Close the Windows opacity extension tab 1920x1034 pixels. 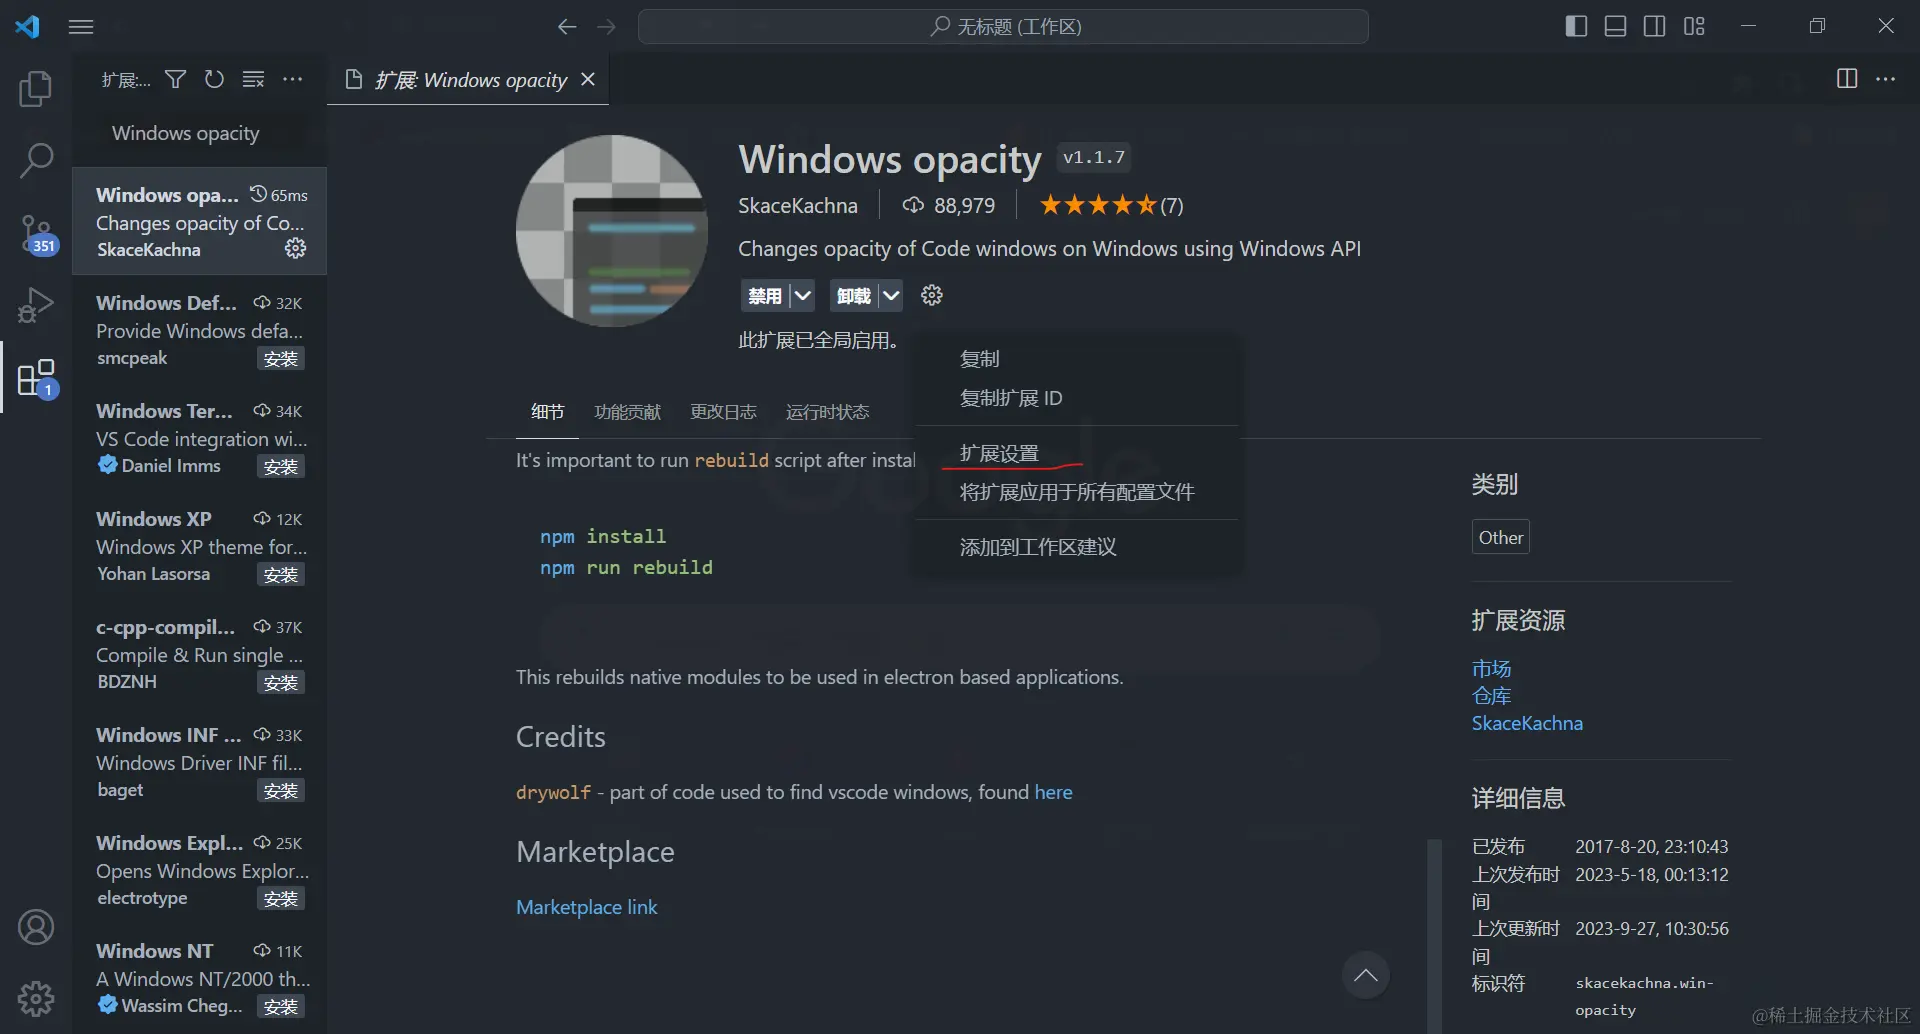tap(588, 79)
